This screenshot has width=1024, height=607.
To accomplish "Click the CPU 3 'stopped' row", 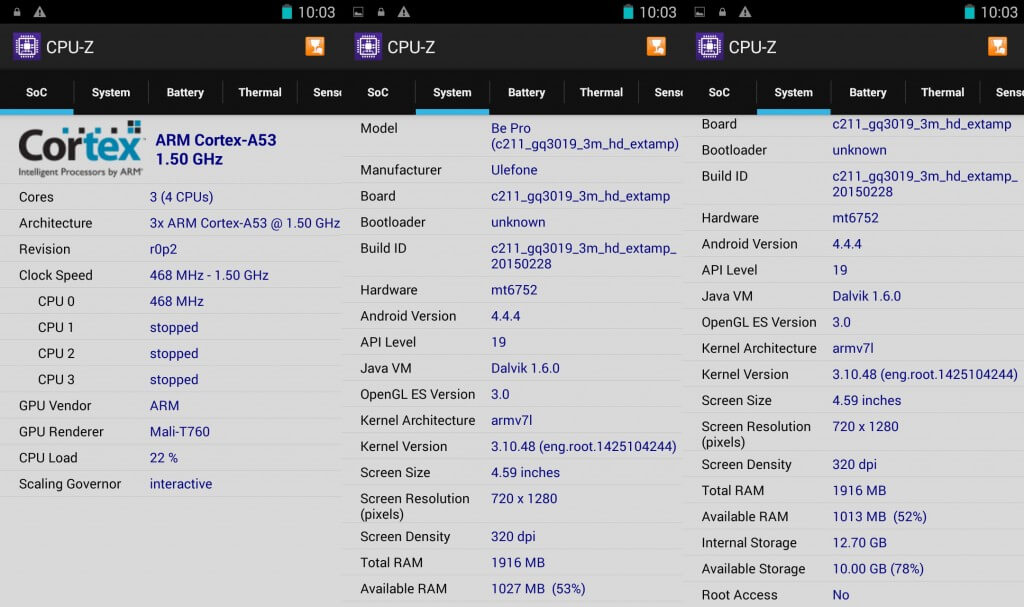I will coord(171,380).
